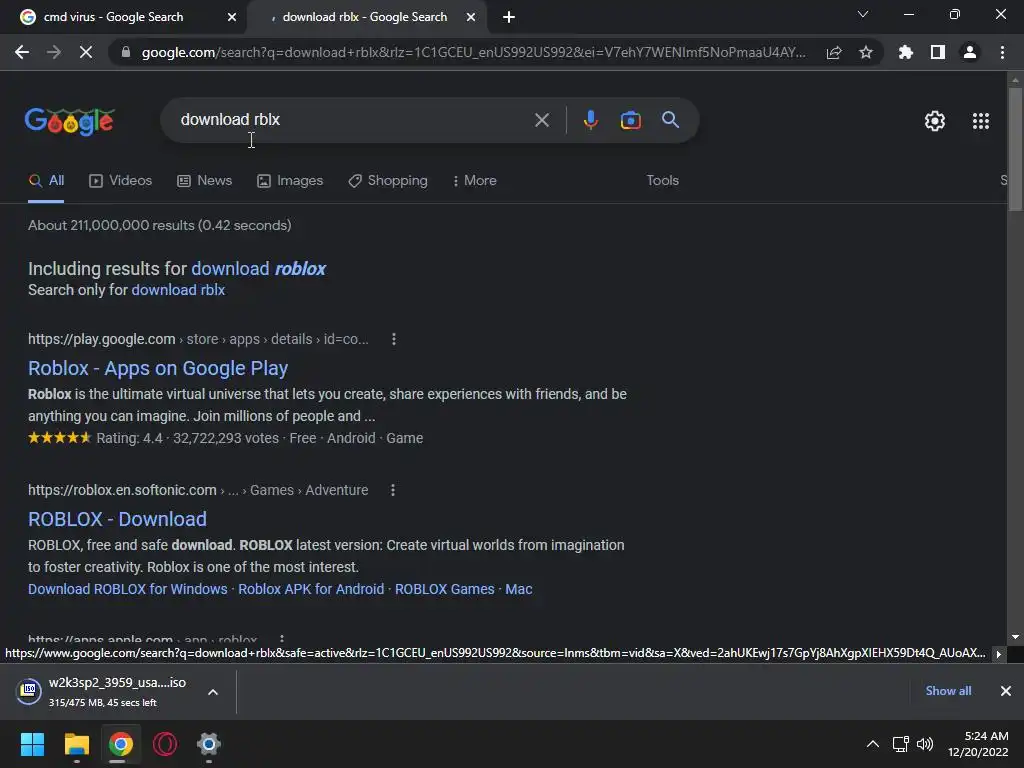The width and height of the screenshot is (1024, 768).
Task: Open Mac sitelink
Action: [x=519, y=589]
